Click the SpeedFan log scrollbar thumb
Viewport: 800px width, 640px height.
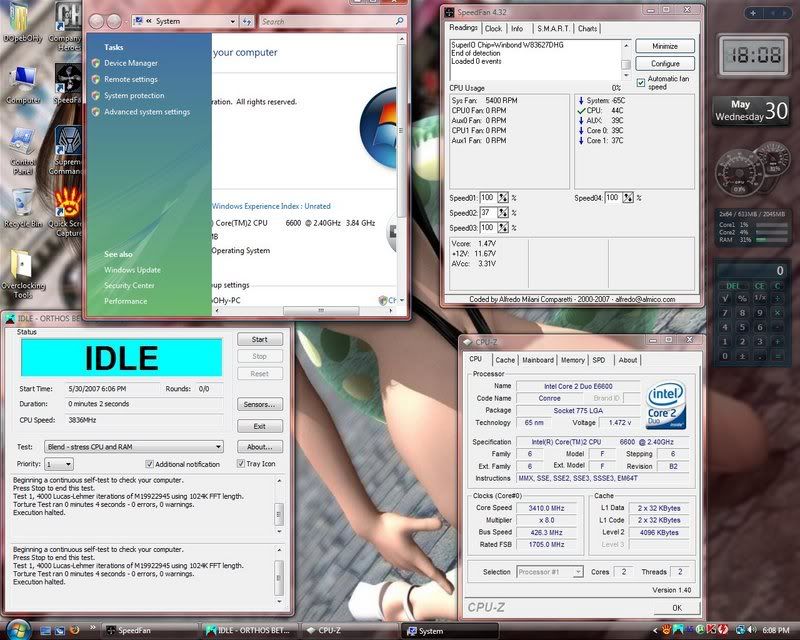click(x=626, y=64)
